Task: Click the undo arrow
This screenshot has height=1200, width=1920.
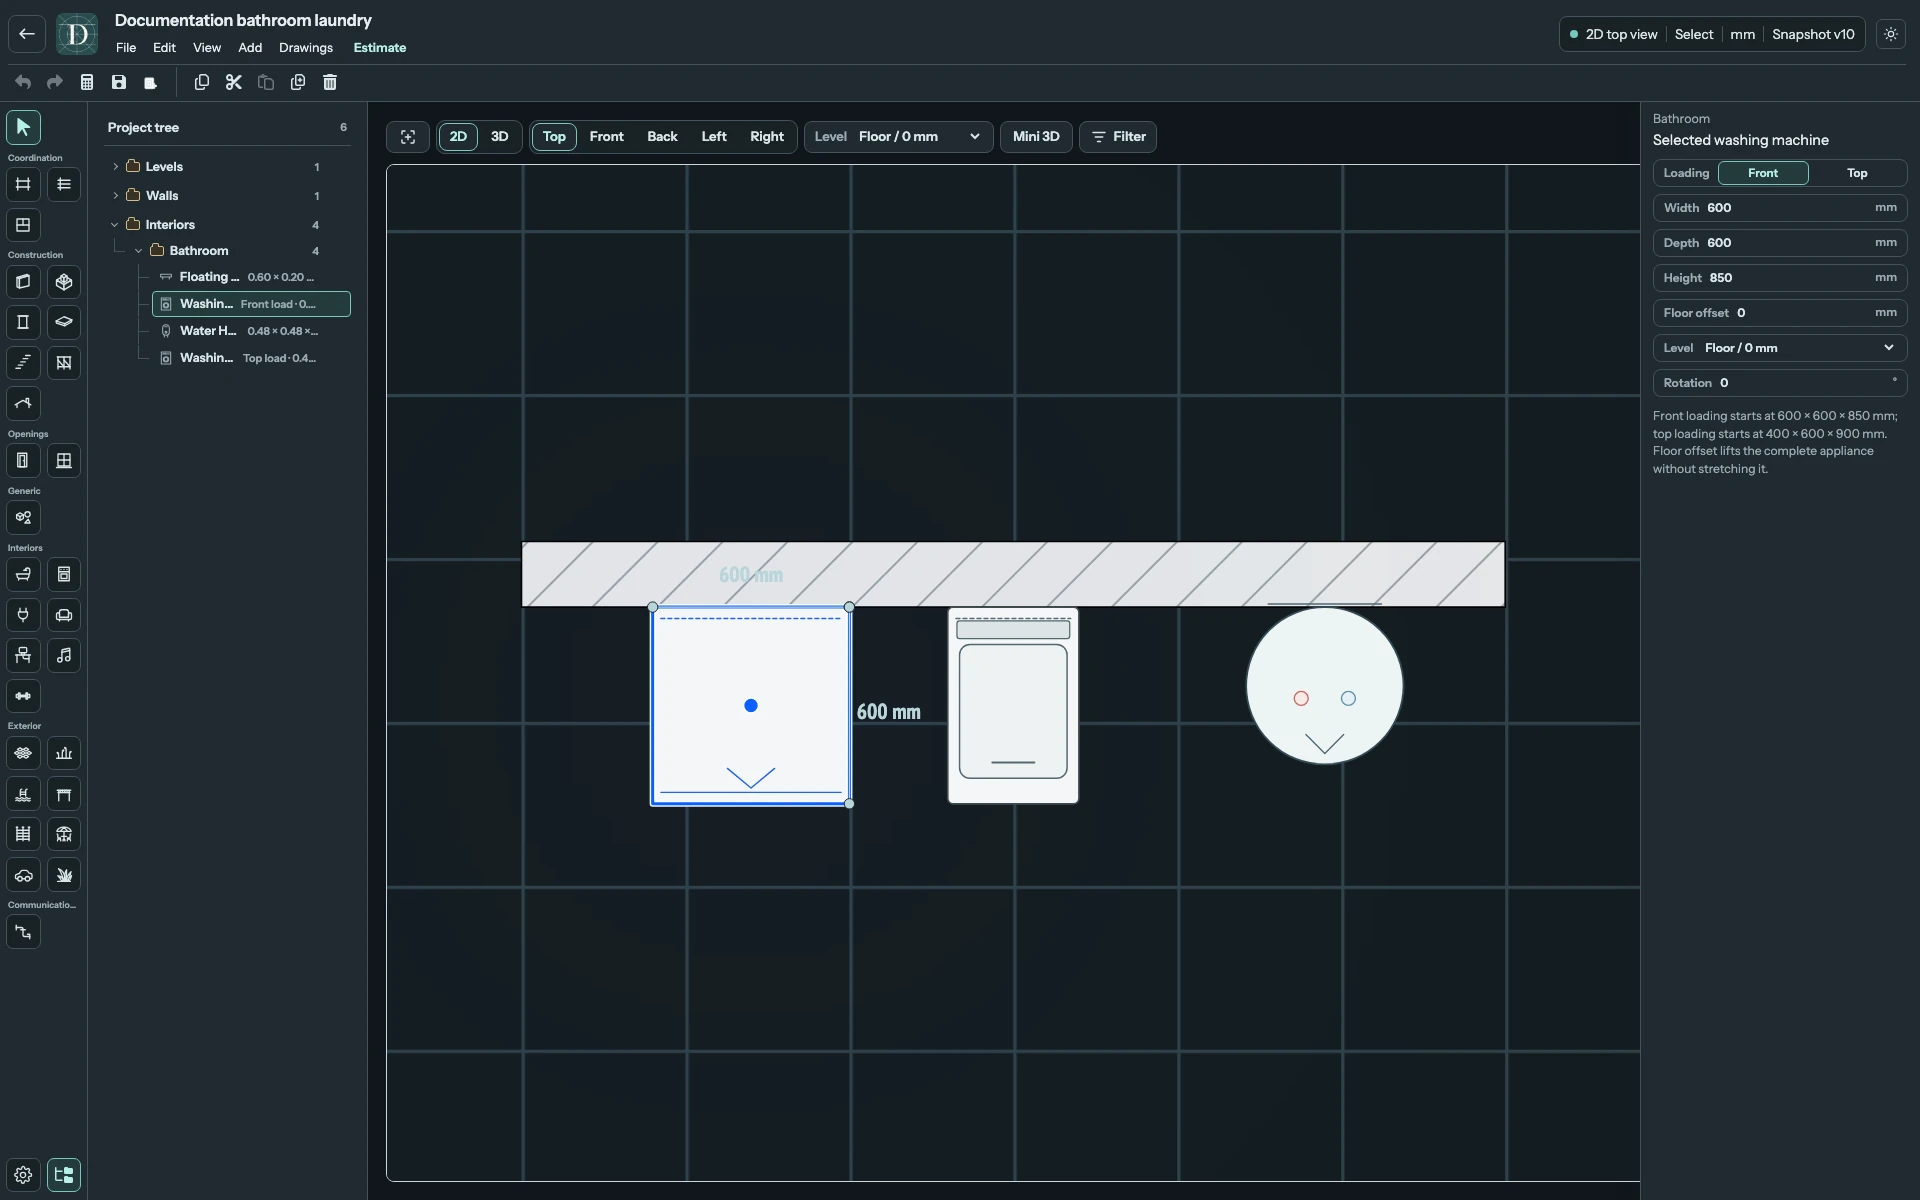Action: click(23, 82)
